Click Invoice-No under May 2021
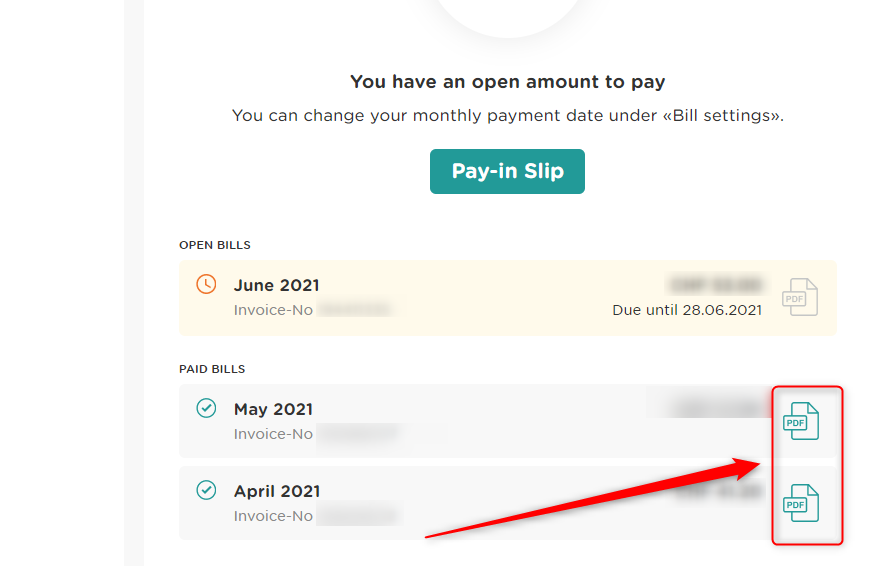Screen dimensions: 870x566 pyautogui.click(x=273, y=434)
